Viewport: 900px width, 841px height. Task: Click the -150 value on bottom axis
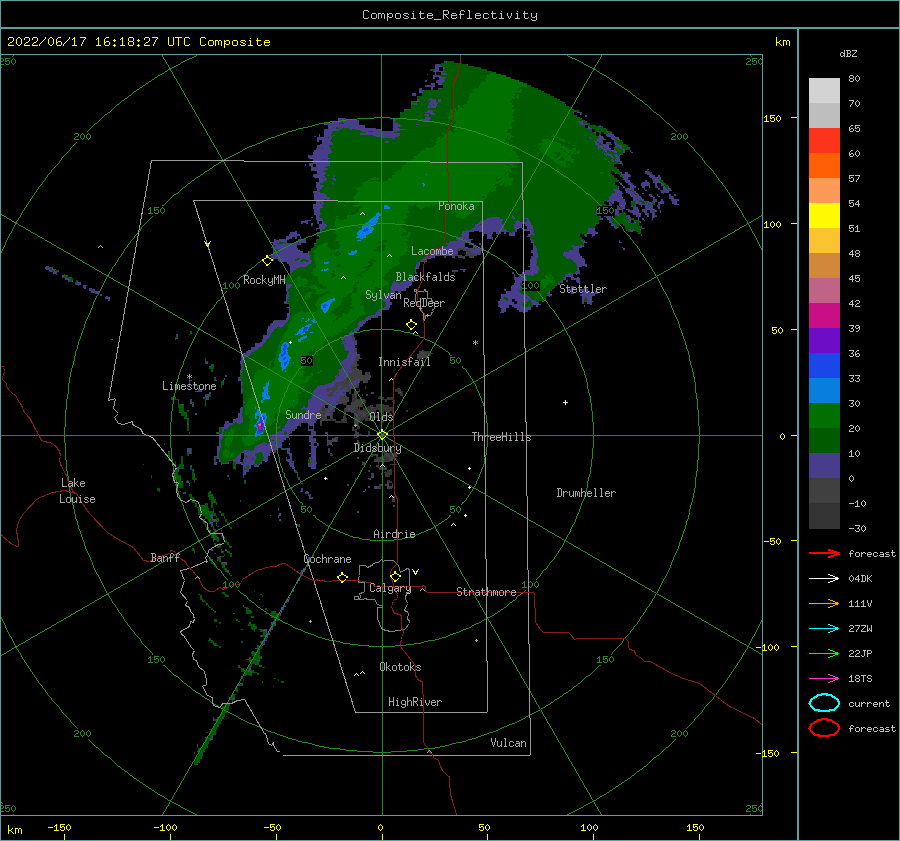[59, 827]
